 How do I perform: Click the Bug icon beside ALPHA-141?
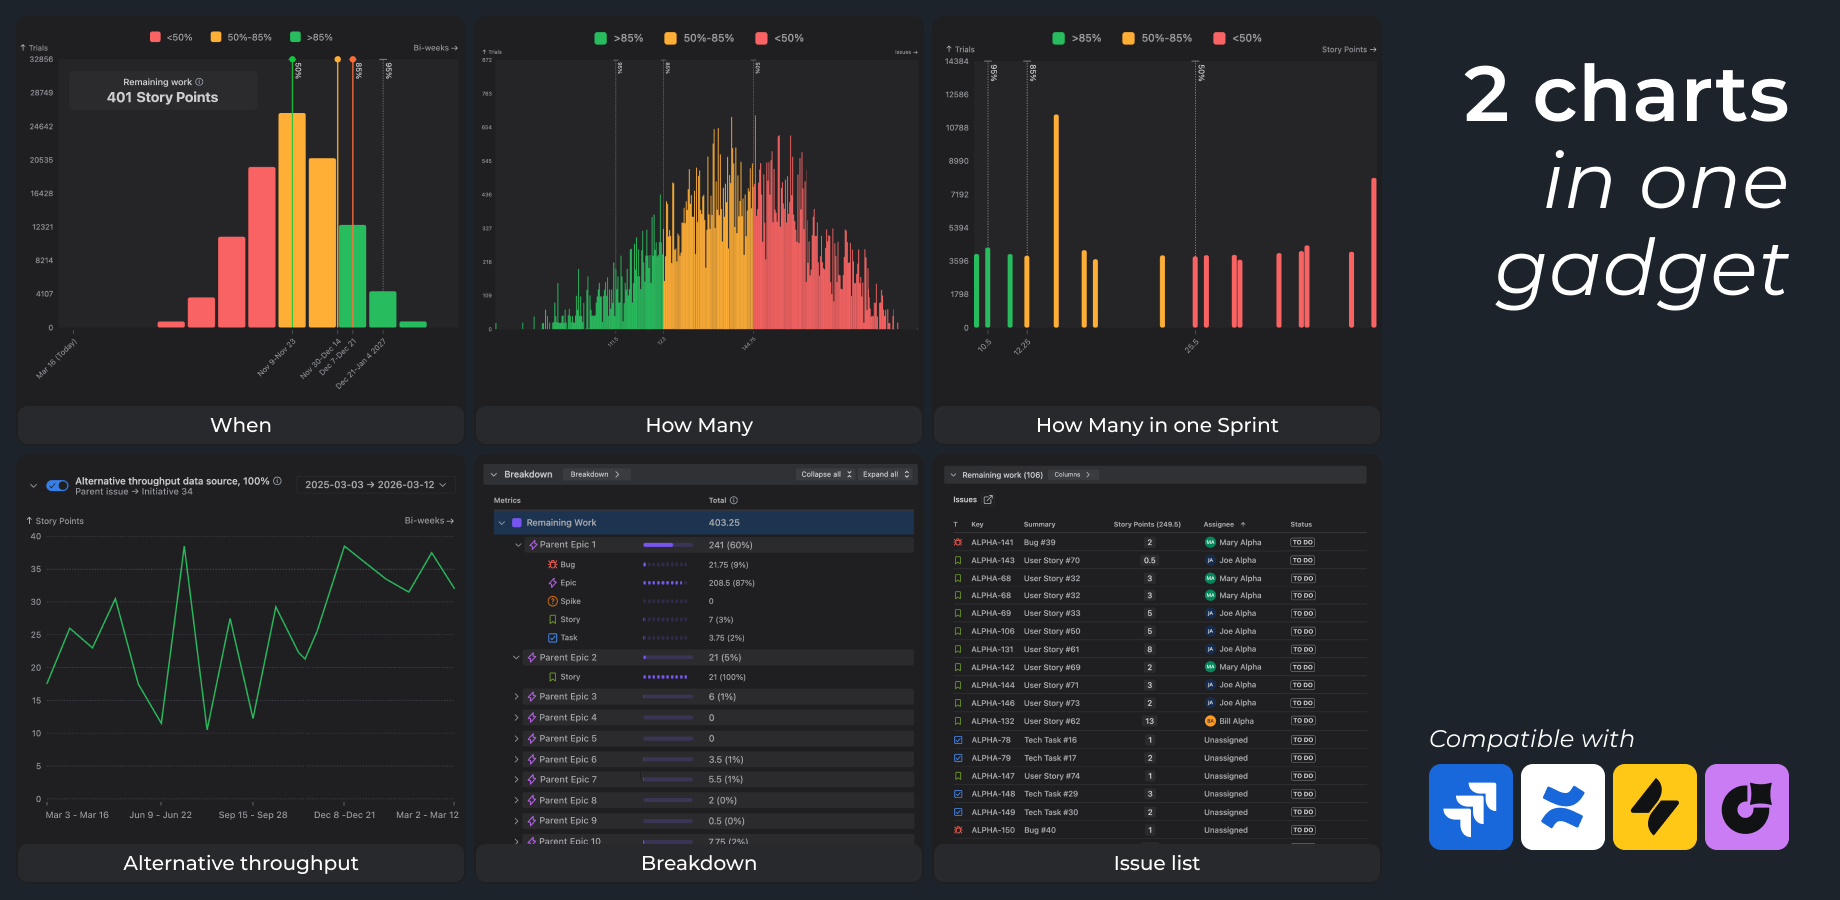(x=958, y=542)
